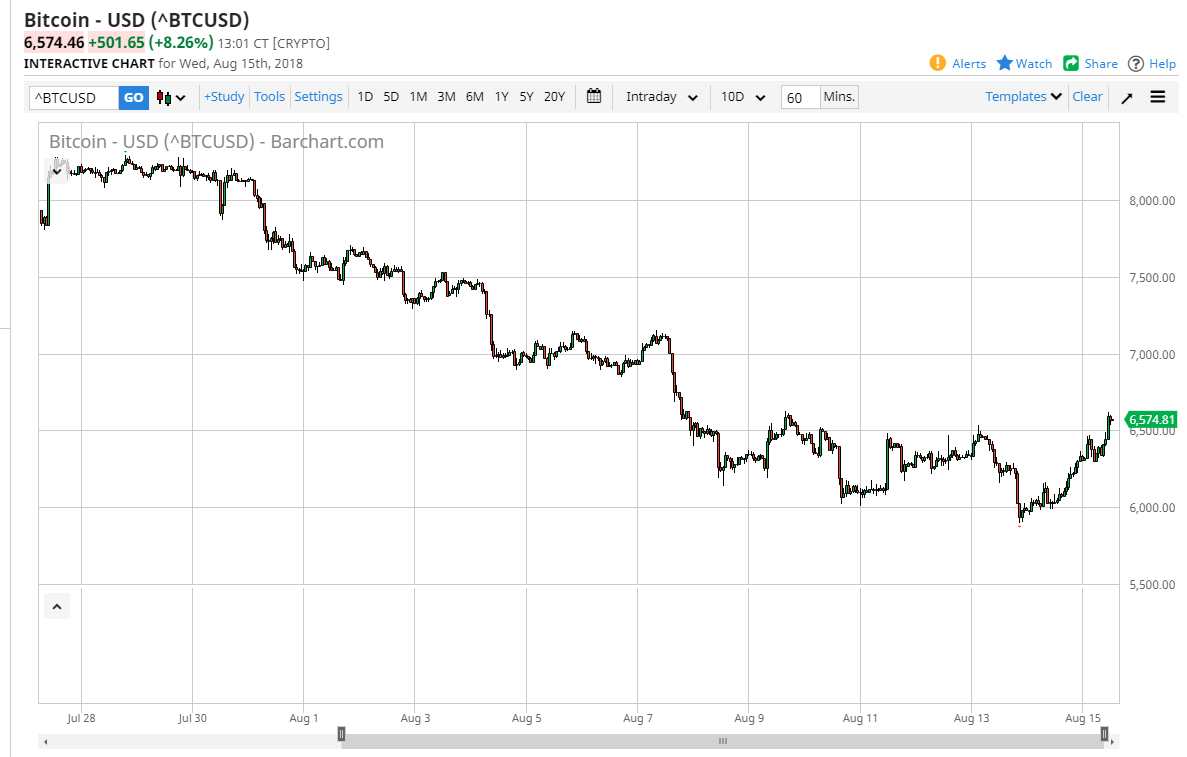This screenshot has width=1187, height=757.
Task: Open the Alerts panel
Action: [x=957, y=63]
